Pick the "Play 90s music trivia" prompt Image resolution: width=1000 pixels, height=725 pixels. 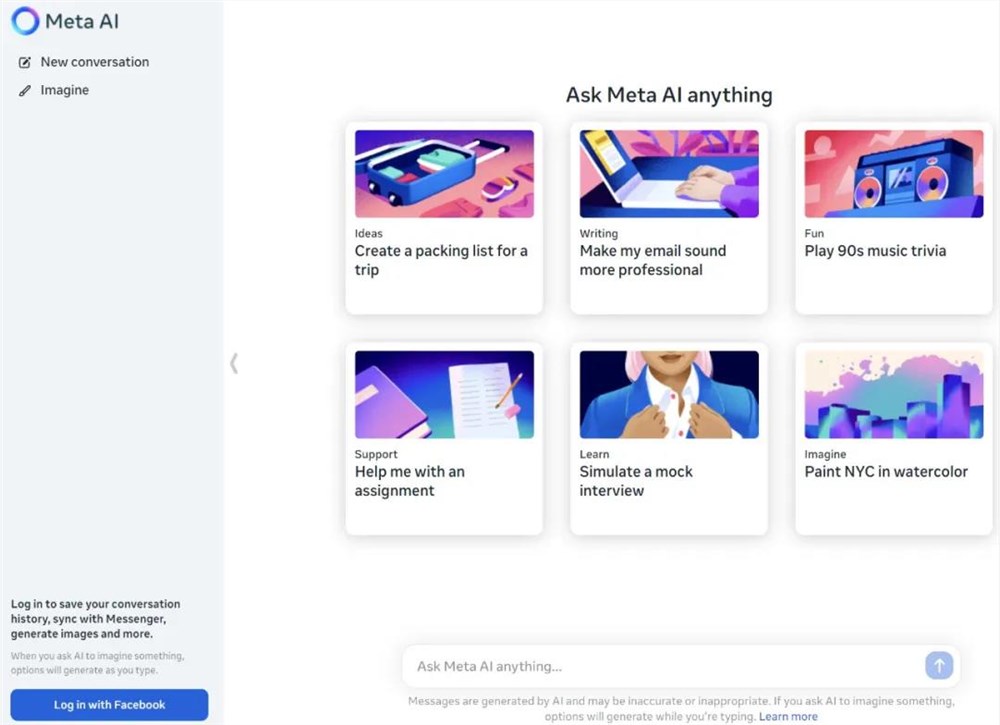click(x=875, y=251)
